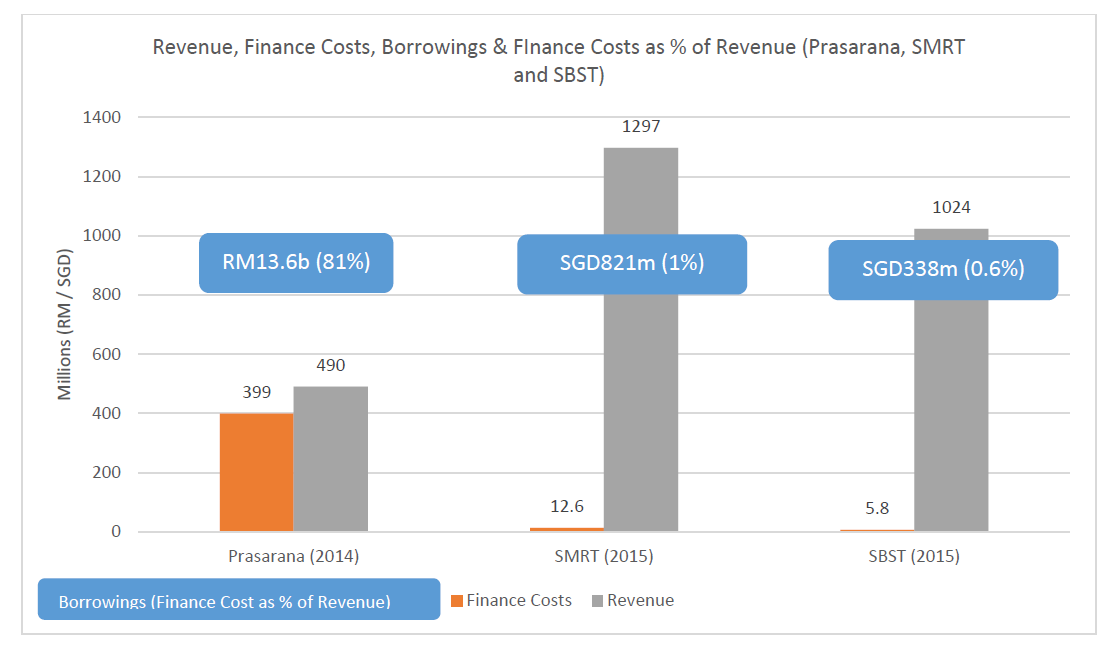Click the Prasarana (2014) category label
This screenshot has height=650, width=1118.
point(294,557)
